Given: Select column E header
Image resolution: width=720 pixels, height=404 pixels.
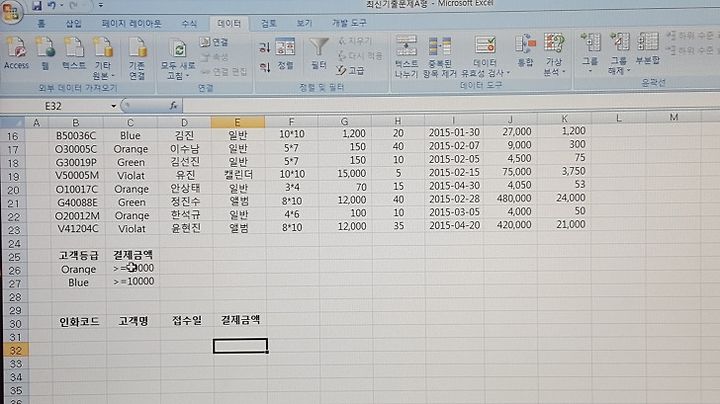Looking at the screenshot, I should tap(237, 122).
